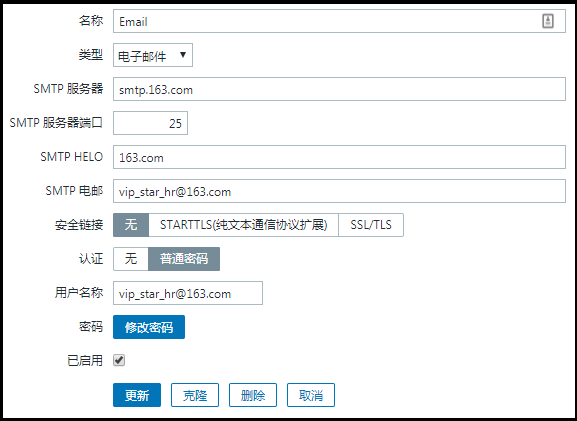Click the 修改密码 button
Screen dimensions: 577x421
tap(149, 327)
